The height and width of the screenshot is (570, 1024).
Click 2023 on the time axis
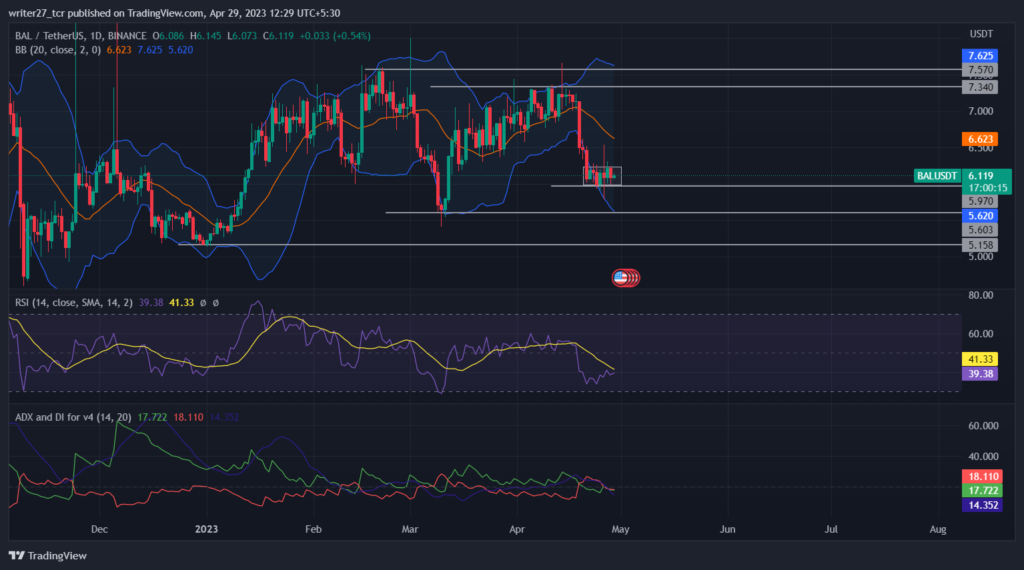pos(206,530)
